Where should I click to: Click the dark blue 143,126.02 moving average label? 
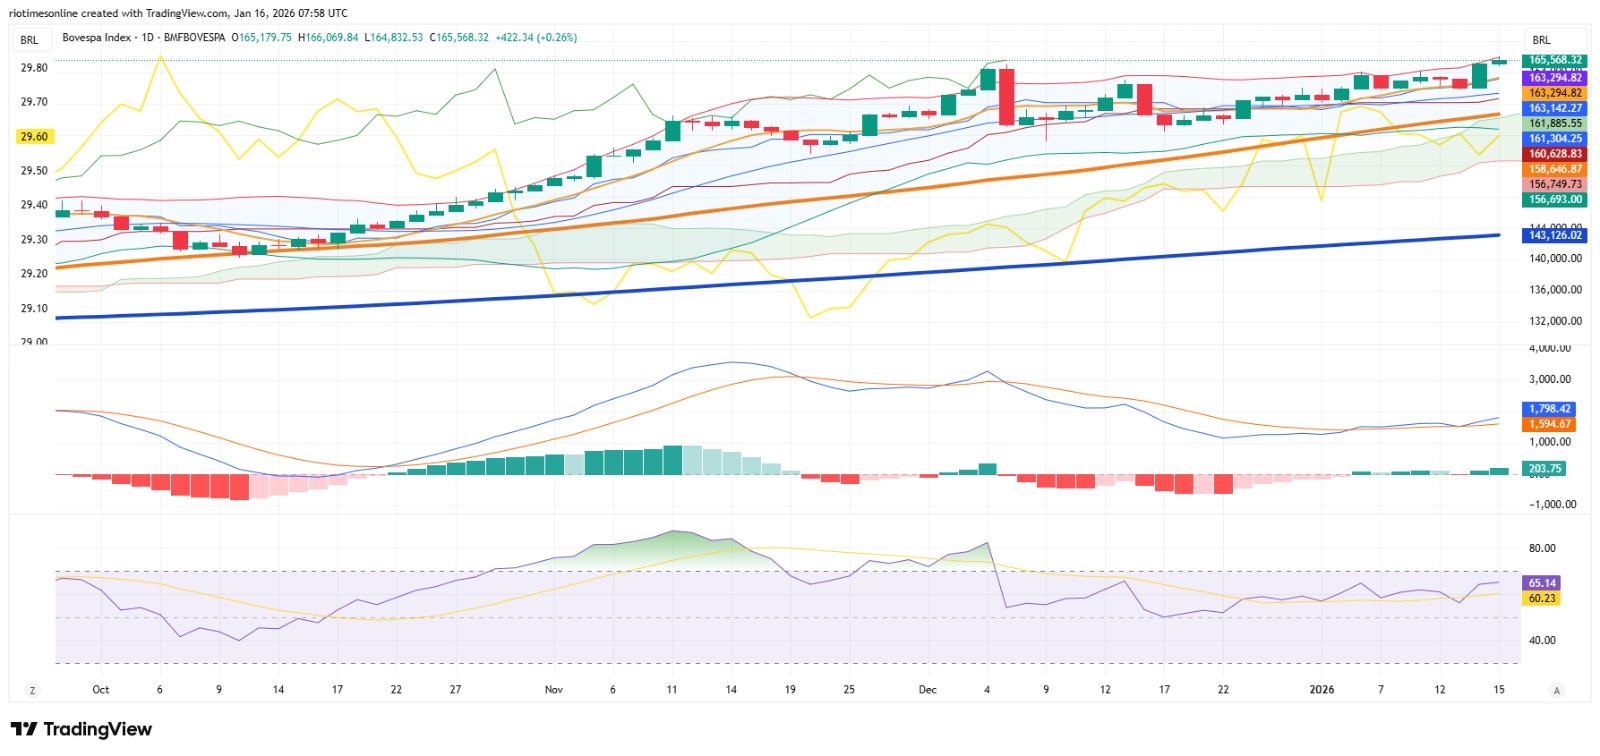tap(1555, 235)
